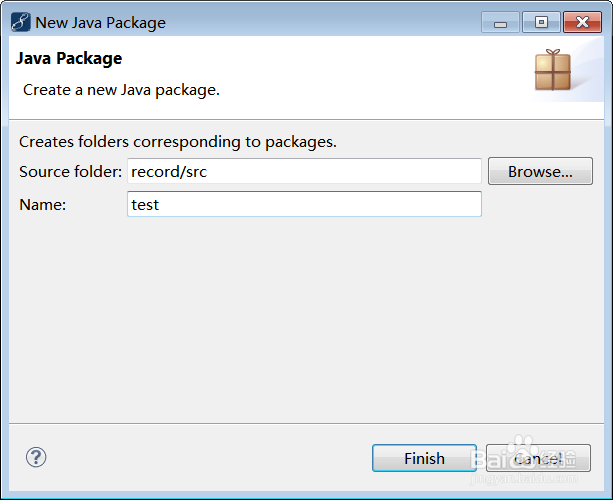Focus the Source folder text field

305,171
